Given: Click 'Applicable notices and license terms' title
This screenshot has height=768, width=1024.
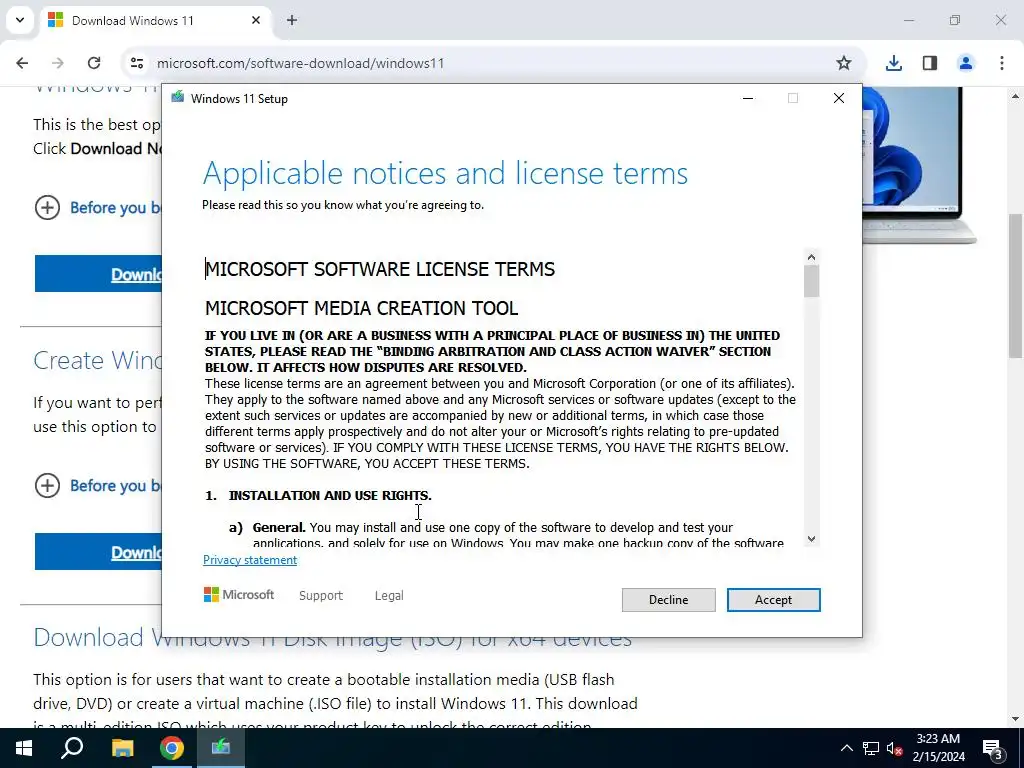Looking at the screenshot, I should pyautogui.click(x=445, y=174).
